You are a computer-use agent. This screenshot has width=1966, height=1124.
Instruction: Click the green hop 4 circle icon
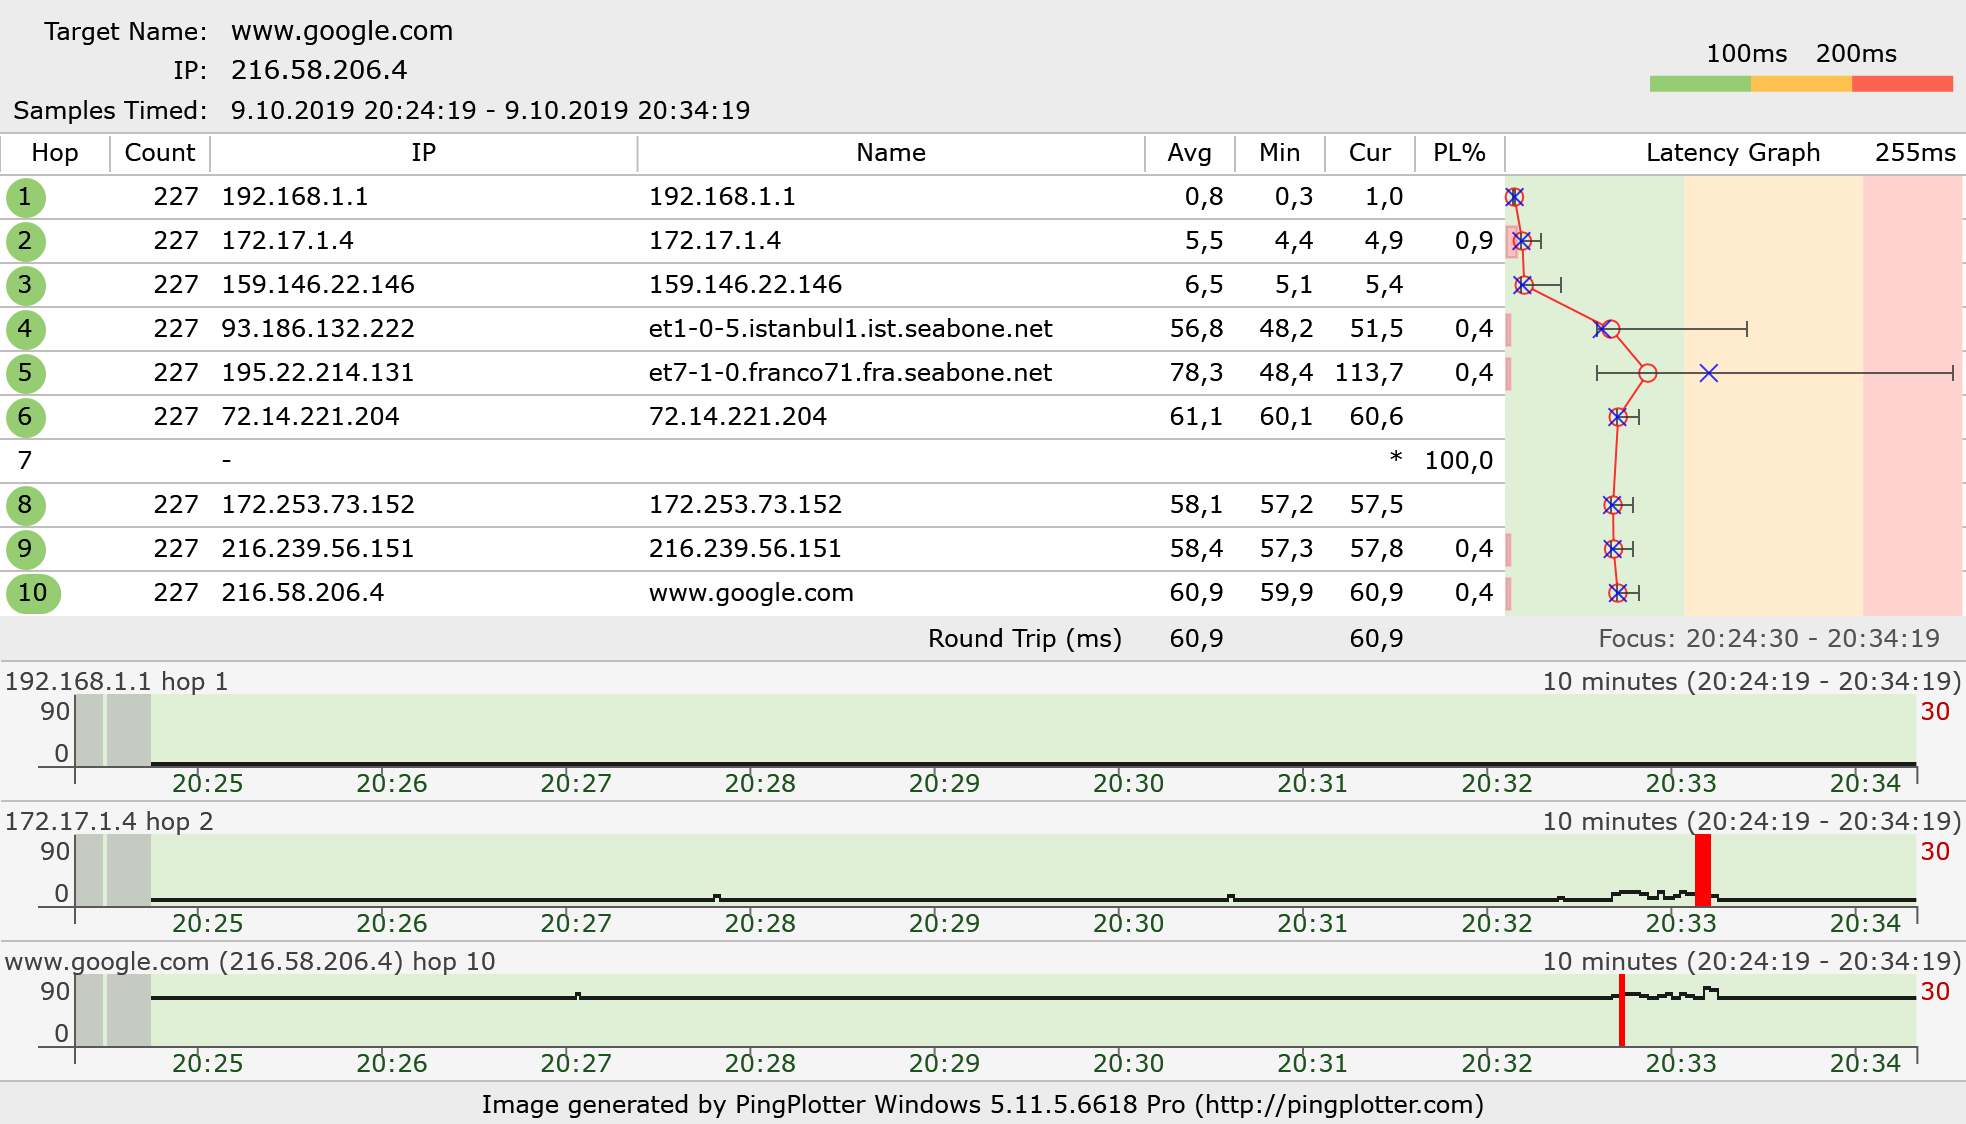coord(25,329)
